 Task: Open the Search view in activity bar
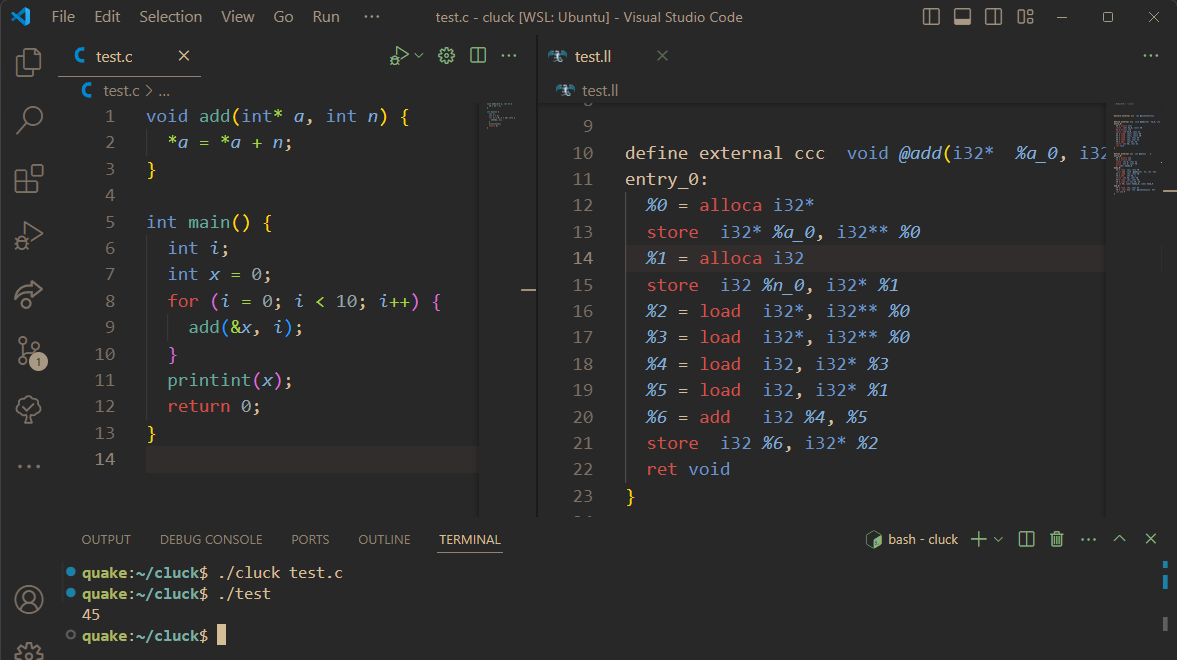pyautogui.click(x=29, y=120)
